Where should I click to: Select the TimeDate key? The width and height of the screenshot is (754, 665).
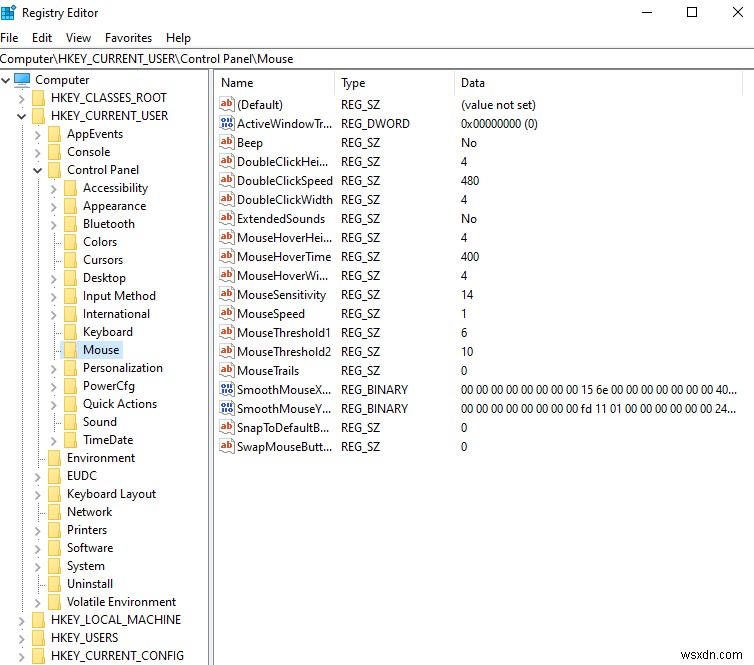[108, 439]
